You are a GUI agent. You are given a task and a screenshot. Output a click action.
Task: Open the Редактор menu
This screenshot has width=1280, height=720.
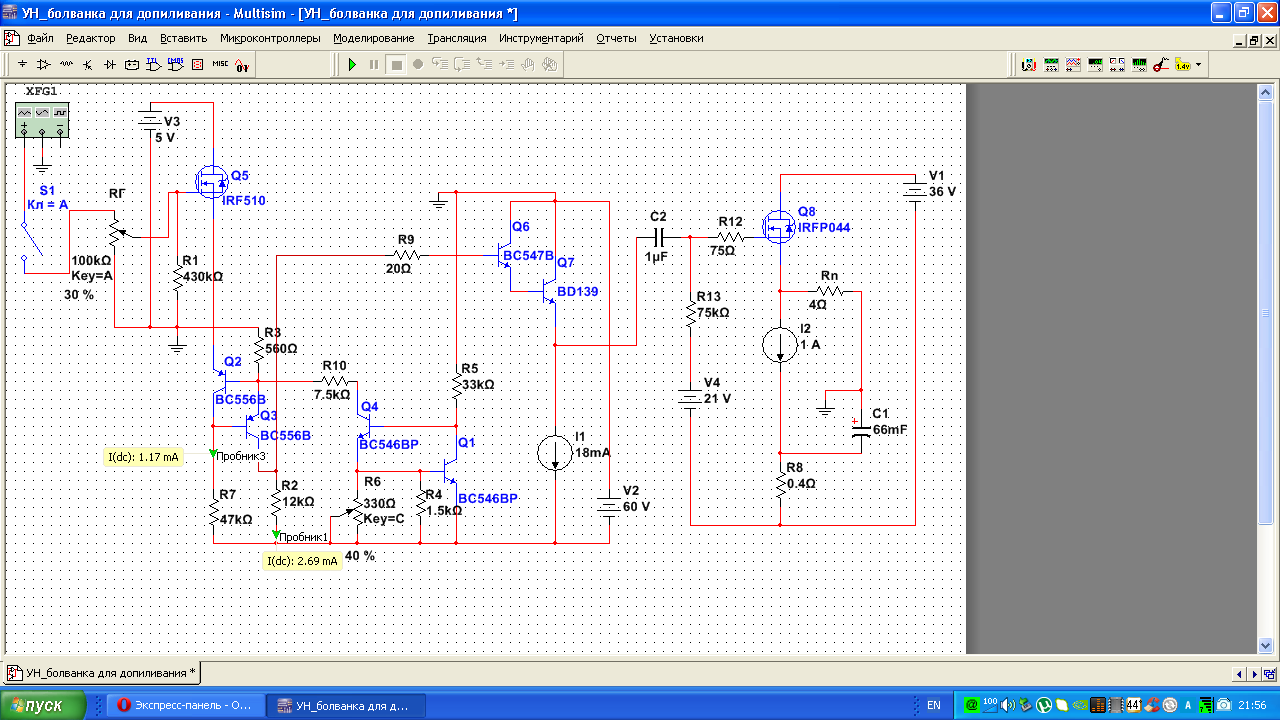click(x=91, y=38)
